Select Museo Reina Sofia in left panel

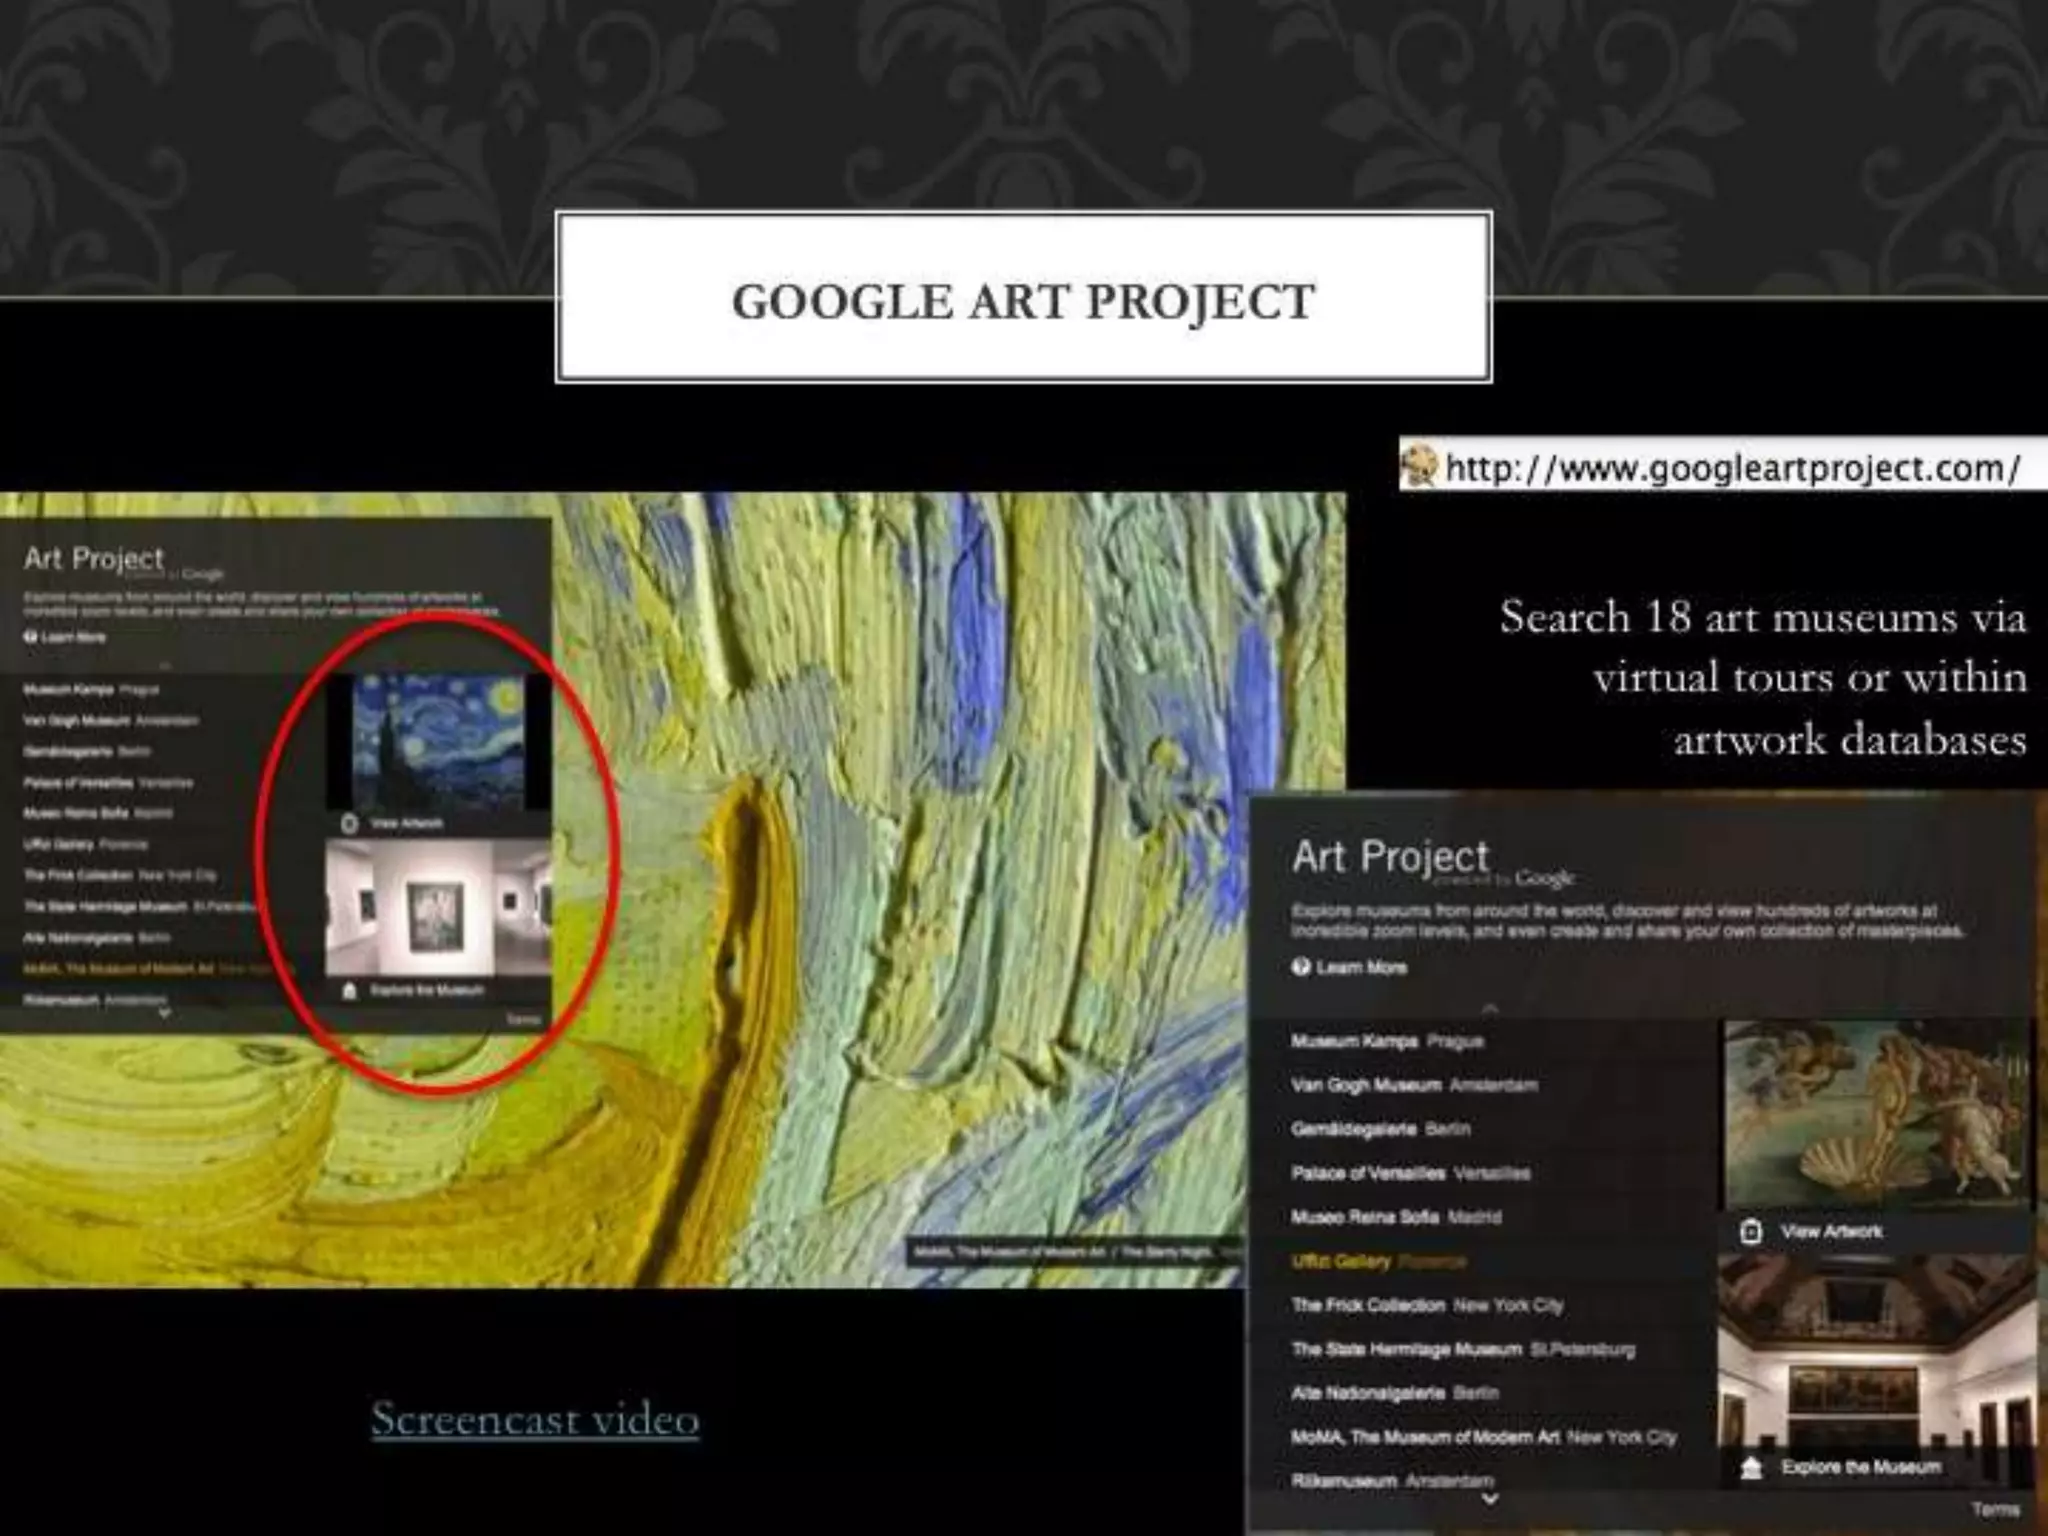pyautogui.click(x=98, y=813)
